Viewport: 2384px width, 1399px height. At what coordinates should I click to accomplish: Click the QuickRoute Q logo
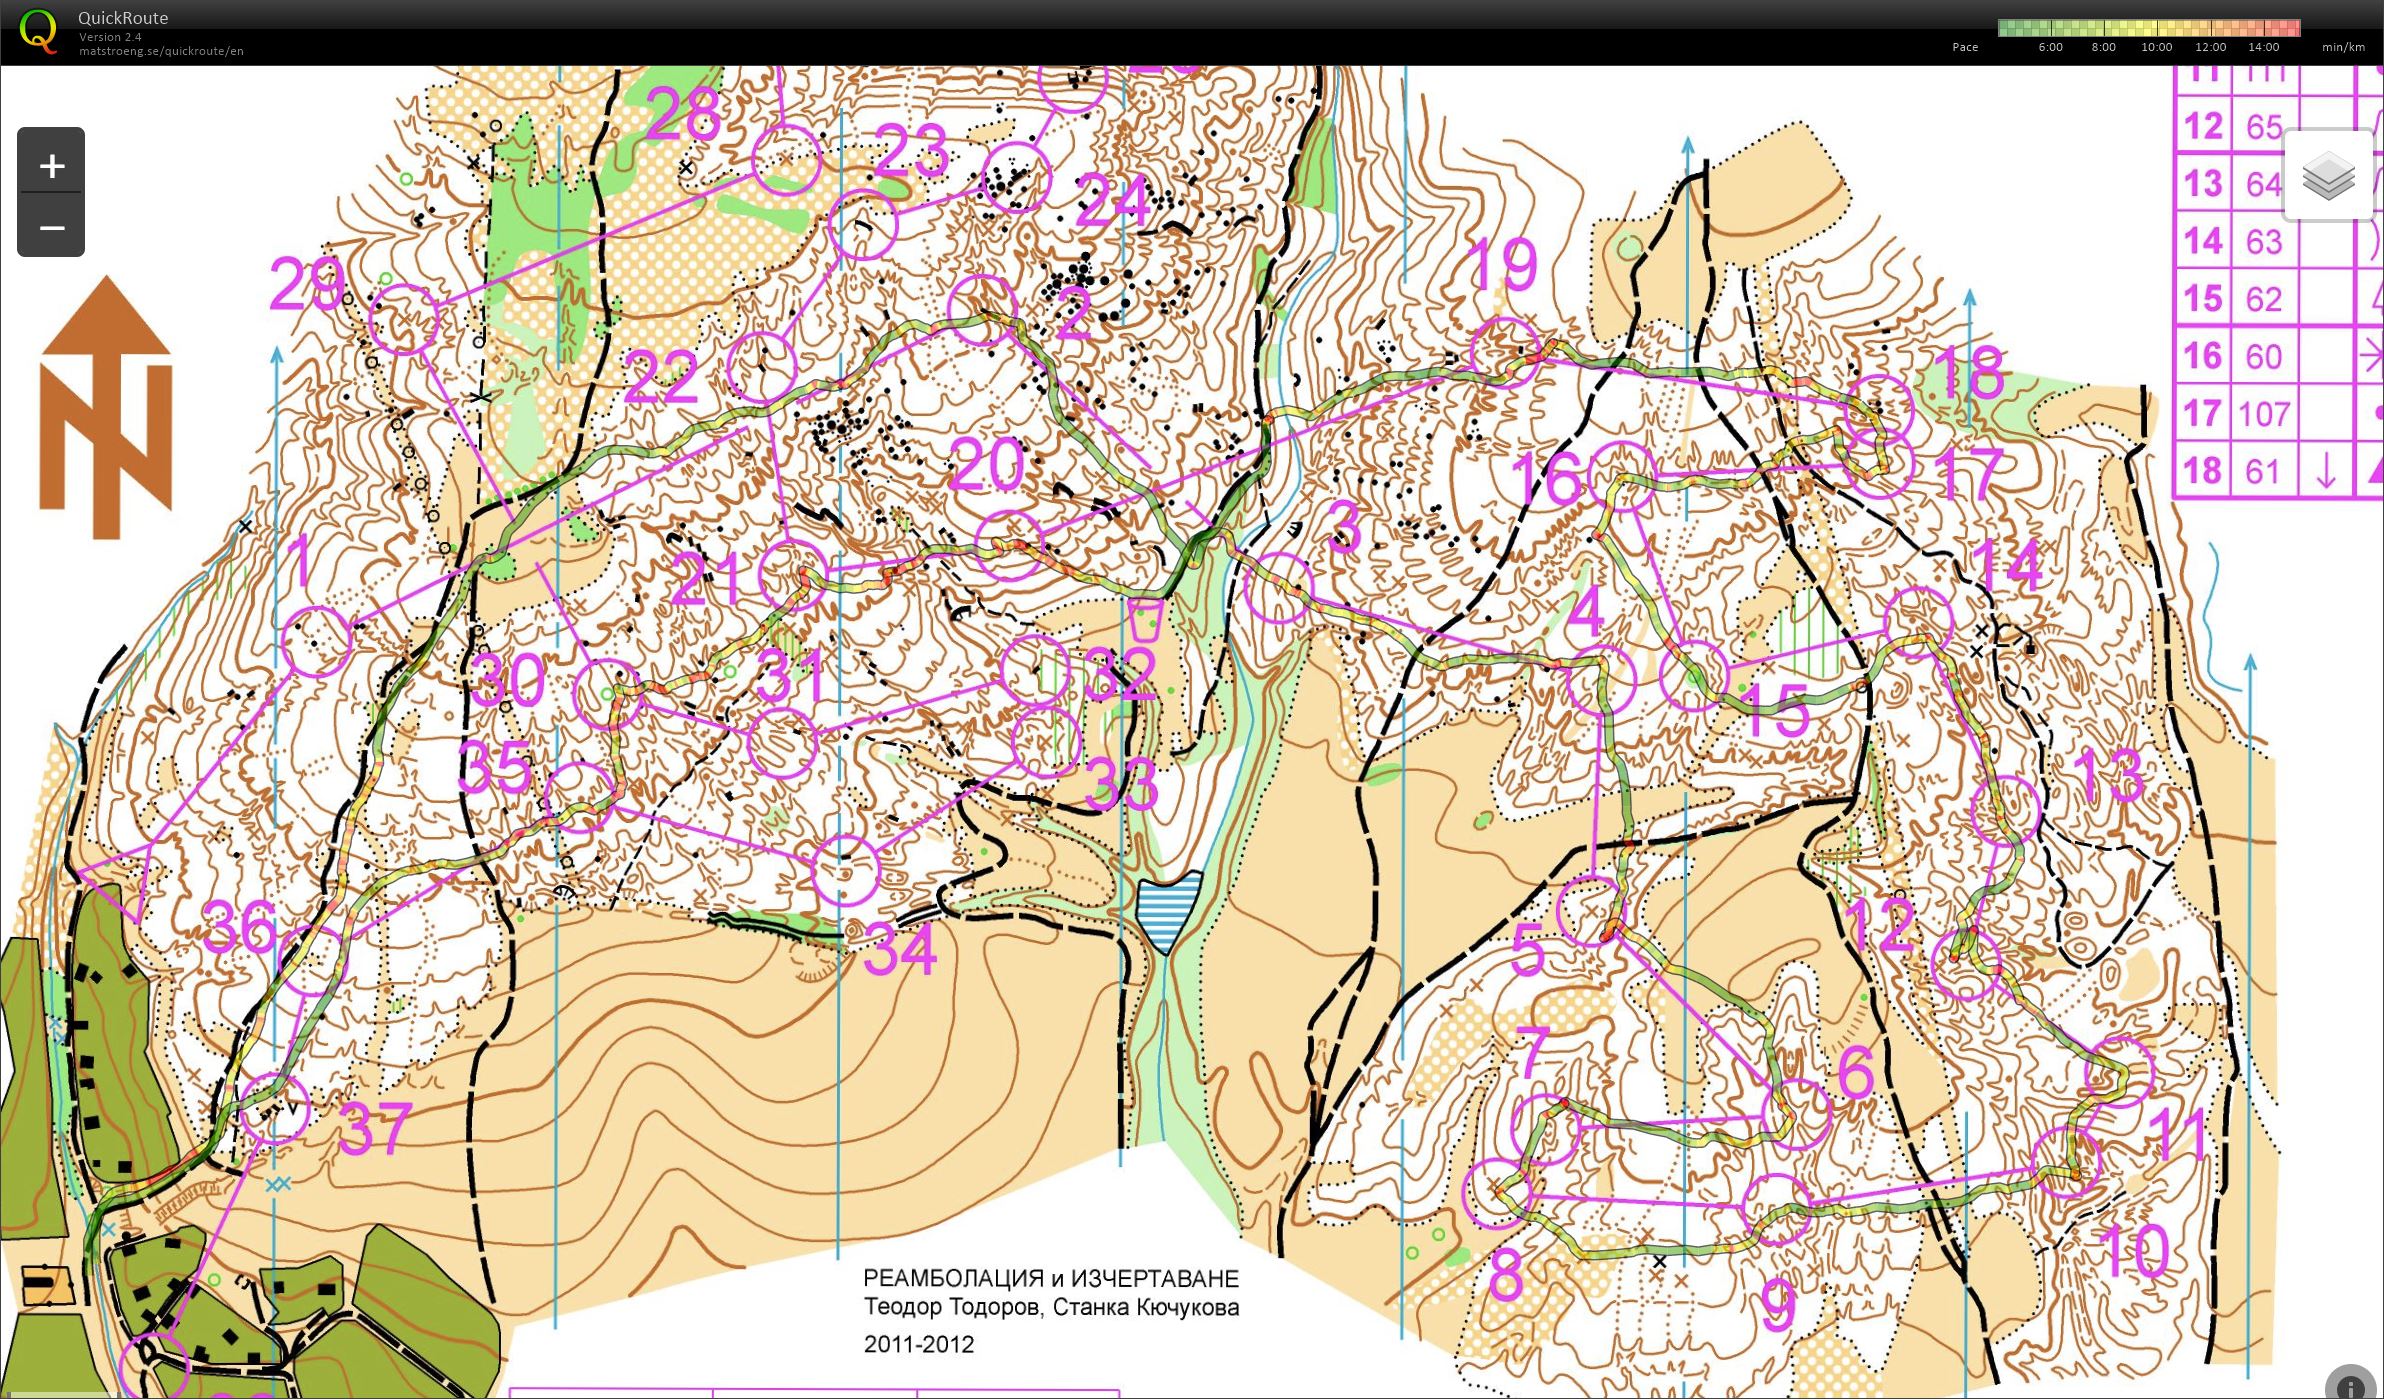pos(38,30)
